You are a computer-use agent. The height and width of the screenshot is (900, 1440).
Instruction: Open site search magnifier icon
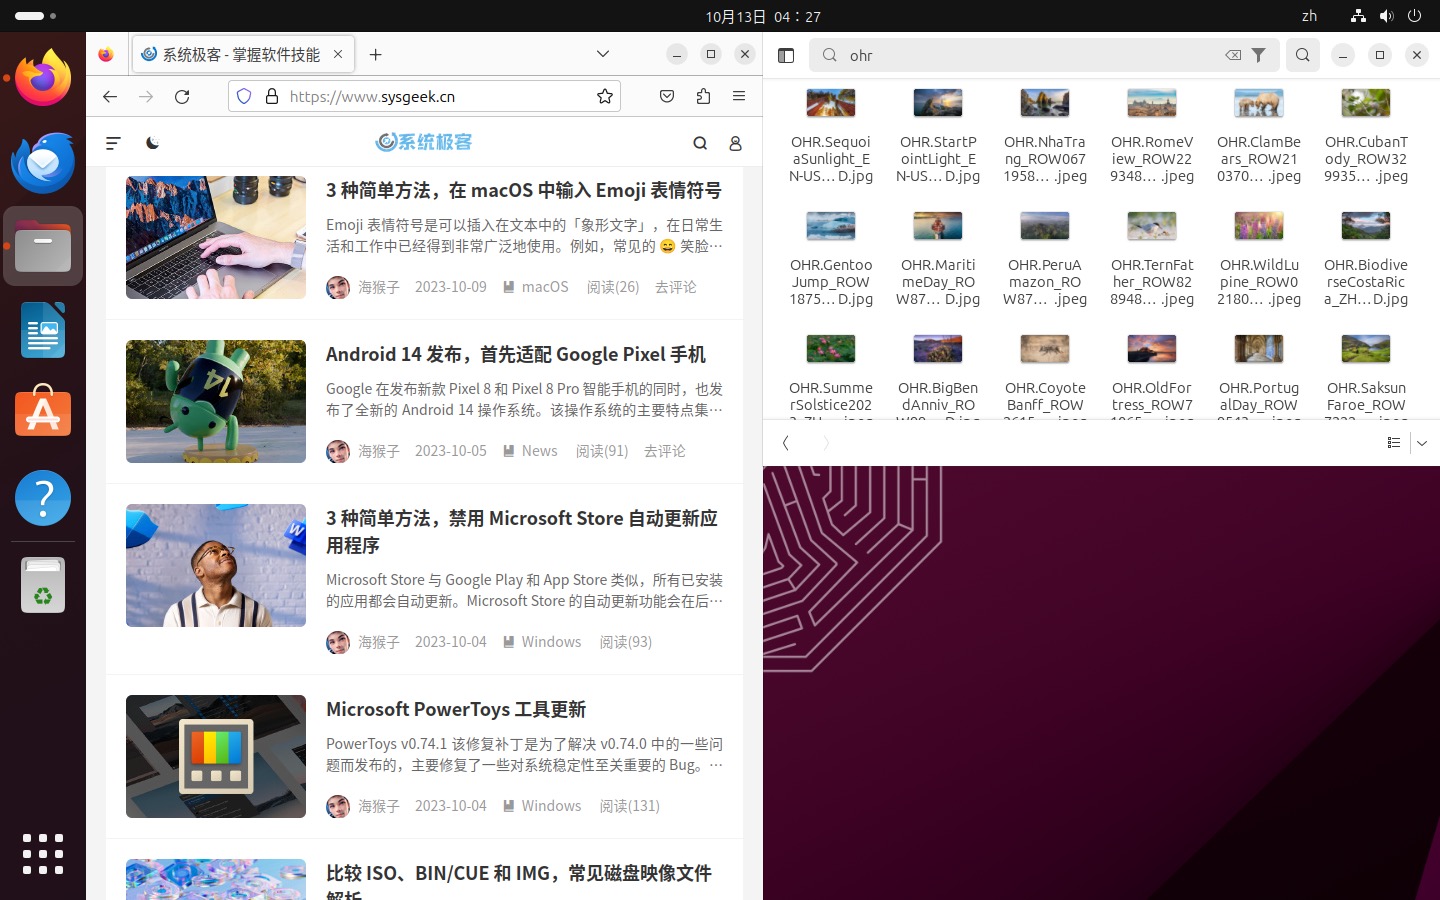(x=700, y=143)
